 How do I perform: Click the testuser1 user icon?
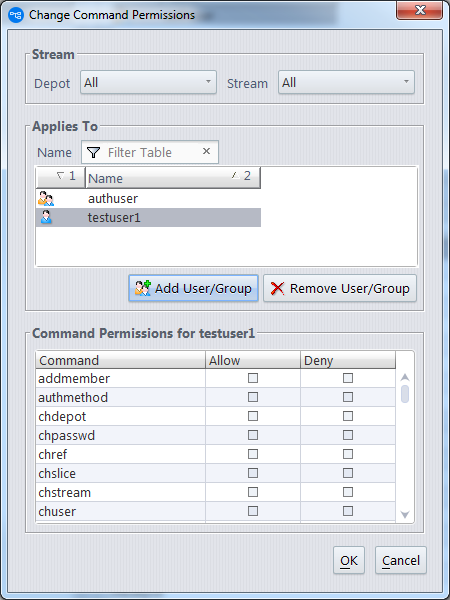(46, 217)
